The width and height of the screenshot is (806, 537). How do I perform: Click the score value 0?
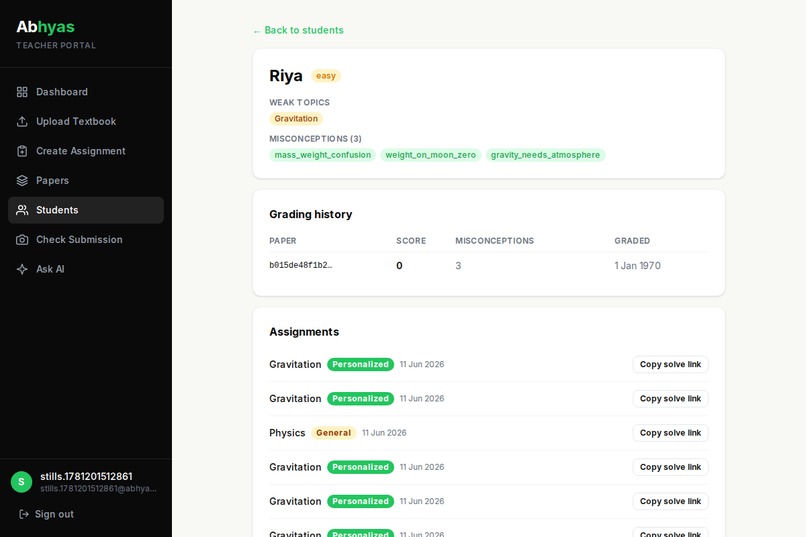click(399, 266)
